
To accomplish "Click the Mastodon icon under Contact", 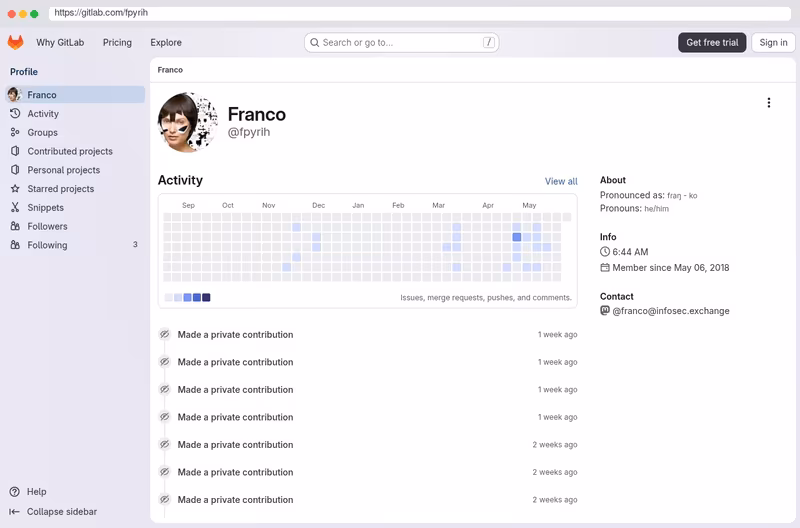I will pyautogui.click(x=605, y=311).
